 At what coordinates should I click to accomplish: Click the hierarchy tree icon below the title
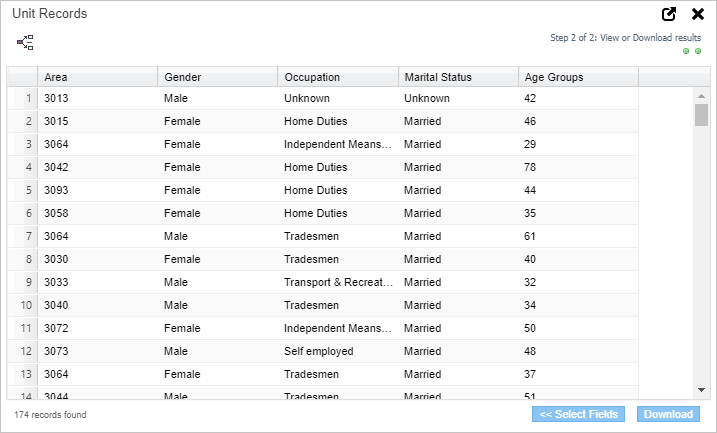pyautogui.click(x=25, y=42)
